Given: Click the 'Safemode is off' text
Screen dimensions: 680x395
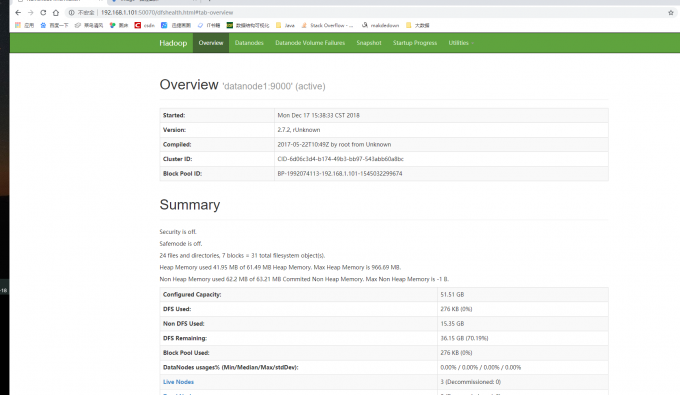Looking at the screenshot, I should (181, 244).
